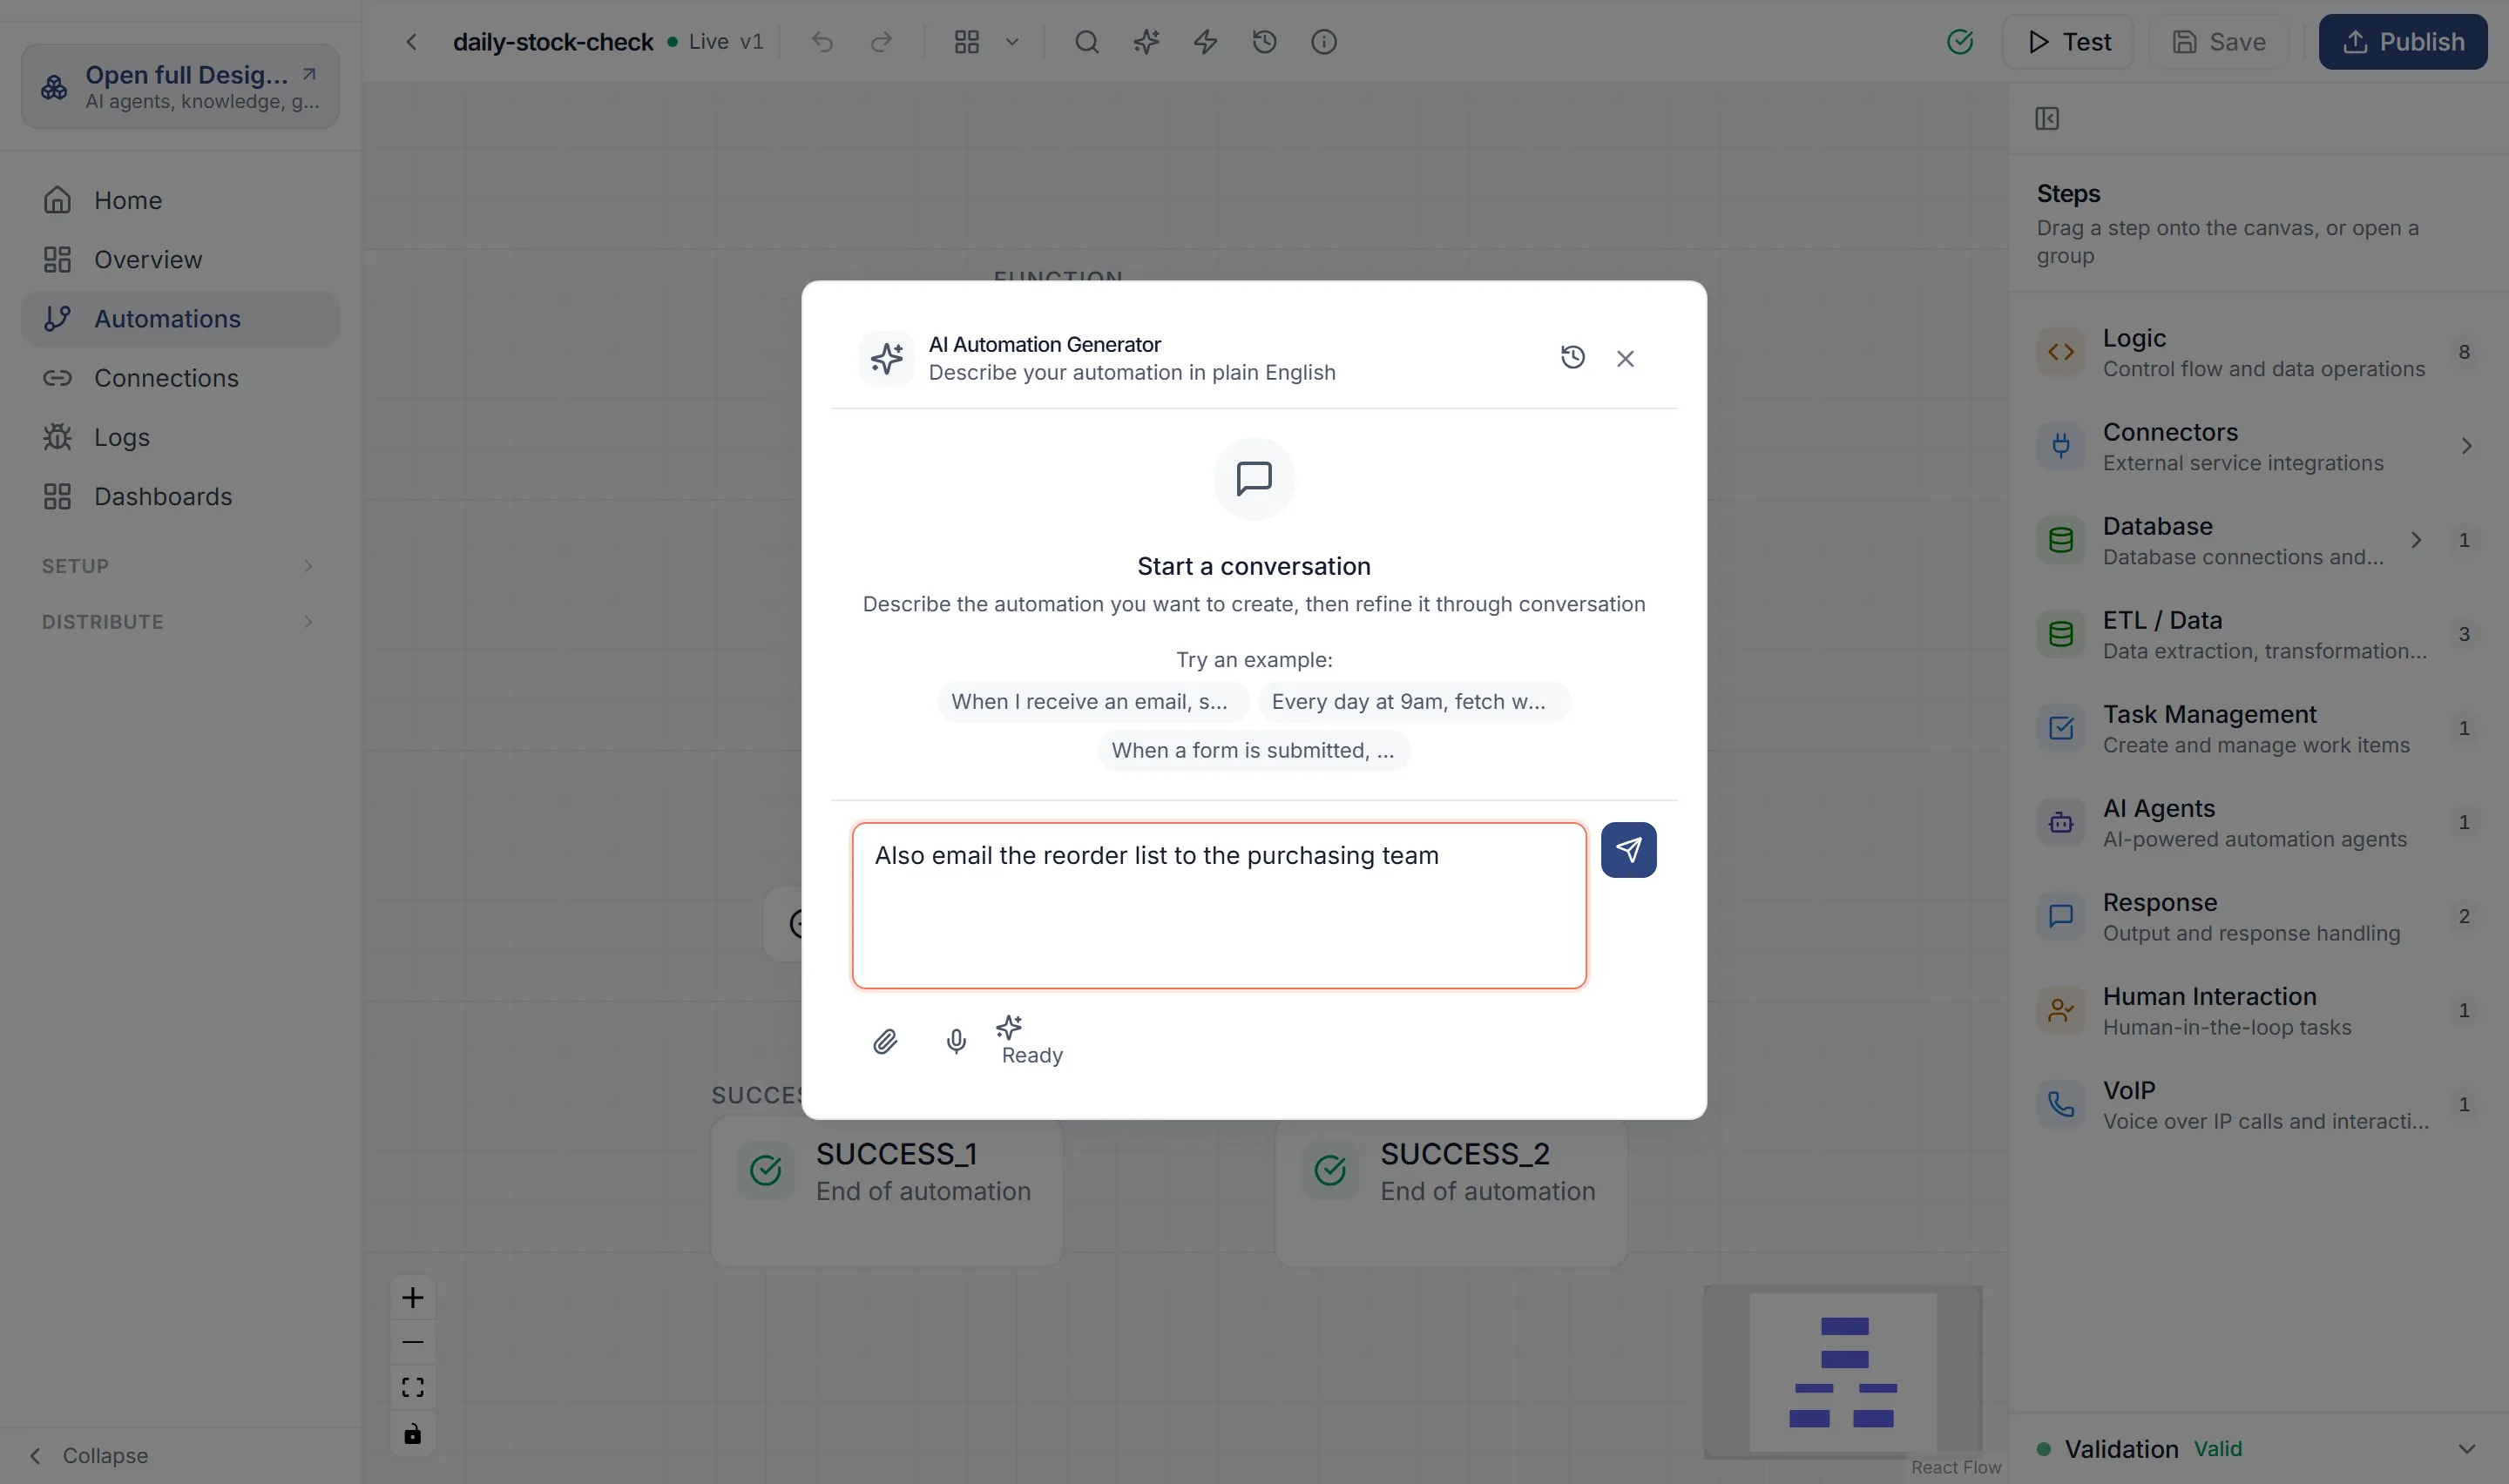The image size is (2509, 1484).
Task: Collapse the left sidebar
Action: (90, 1455)
